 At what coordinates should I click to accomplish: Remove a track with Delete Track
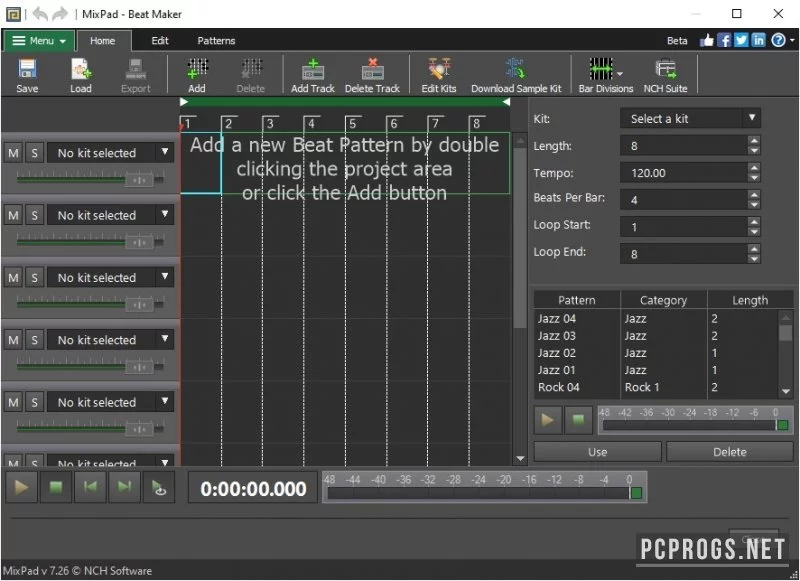point(372,75)
